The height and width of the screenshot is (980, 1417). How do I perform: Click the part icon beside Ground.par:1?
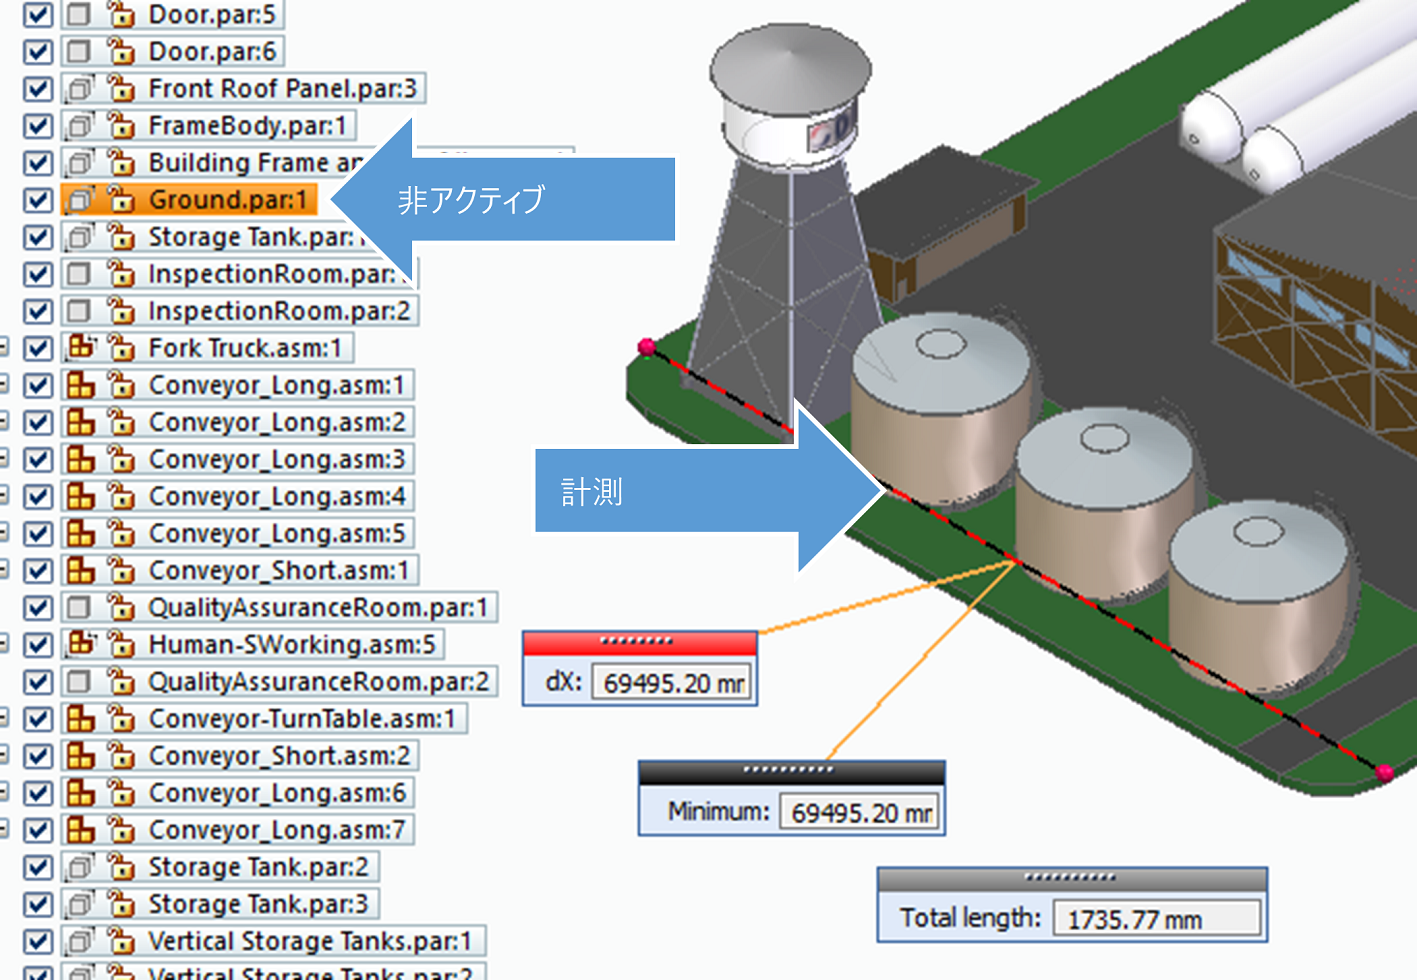pyautogui.click(x=79, y=200)
